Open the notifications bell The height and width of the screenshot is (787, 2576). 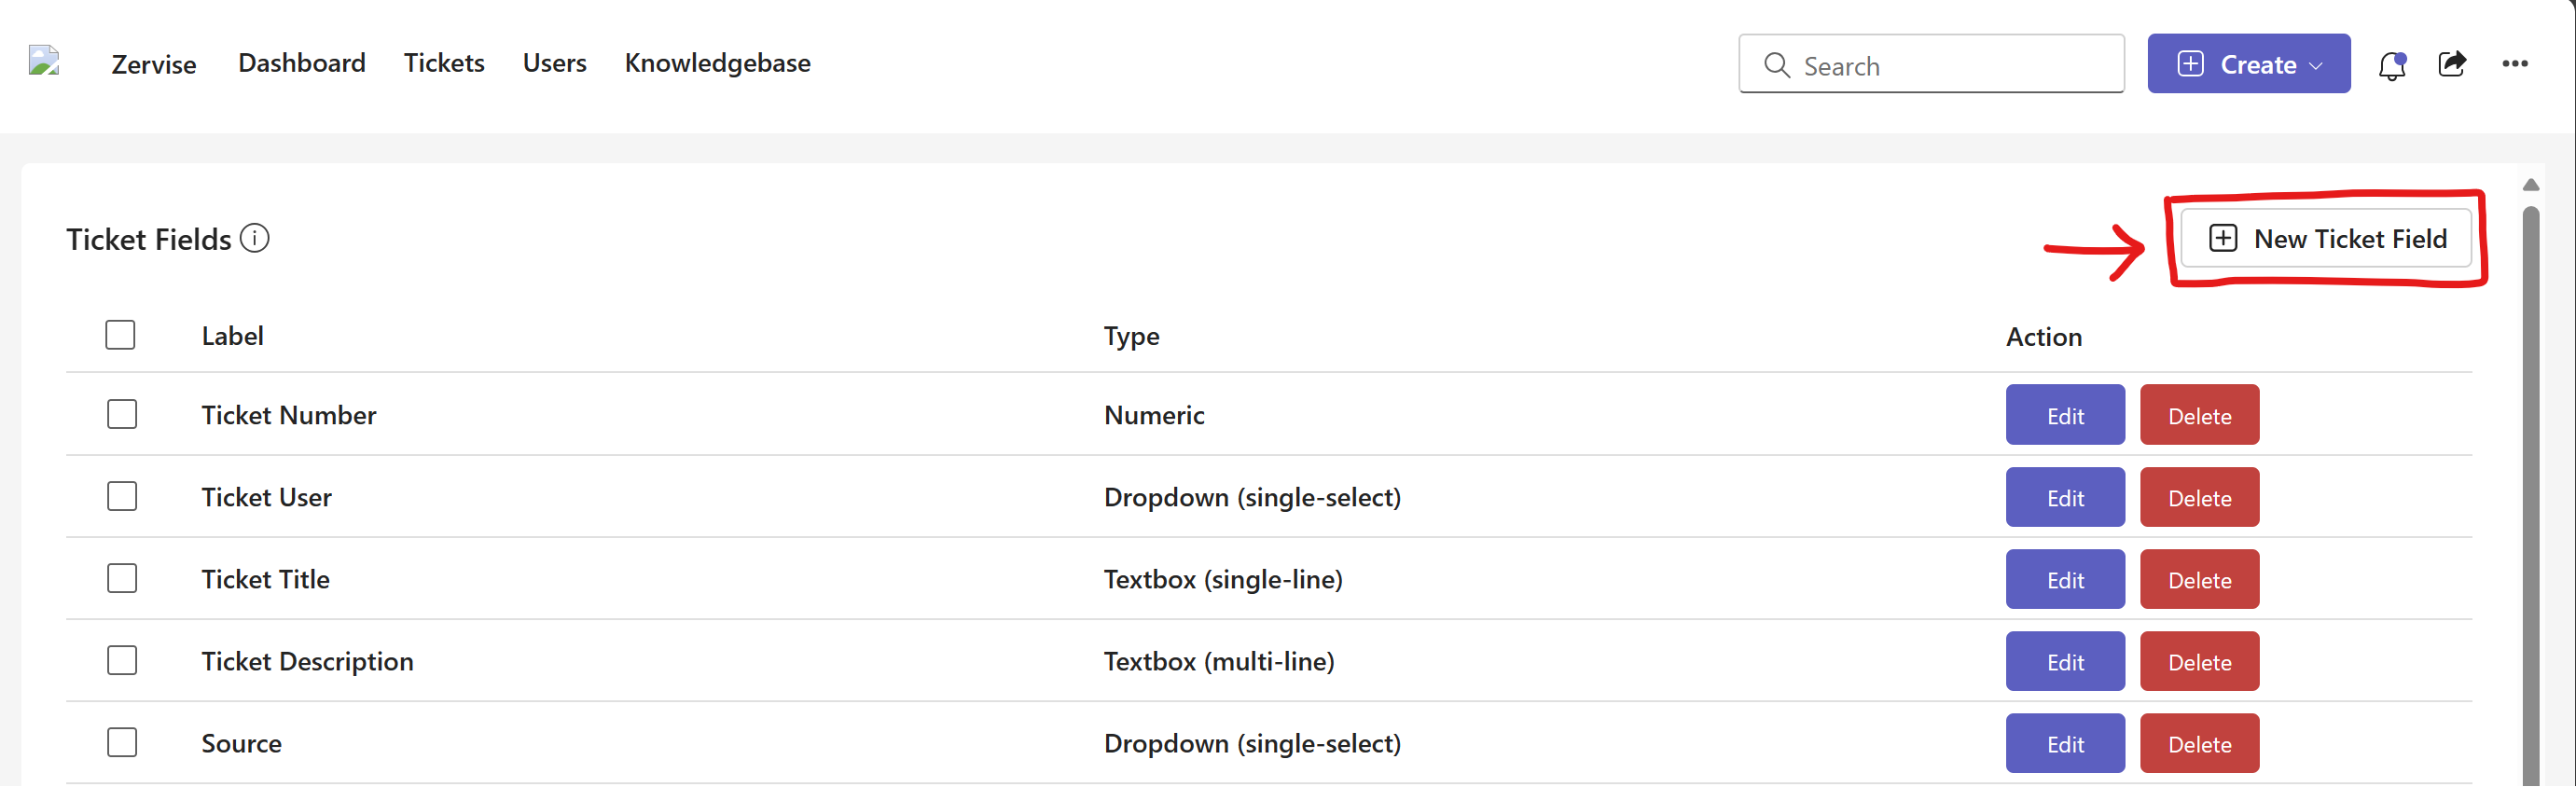point(2391,66)
